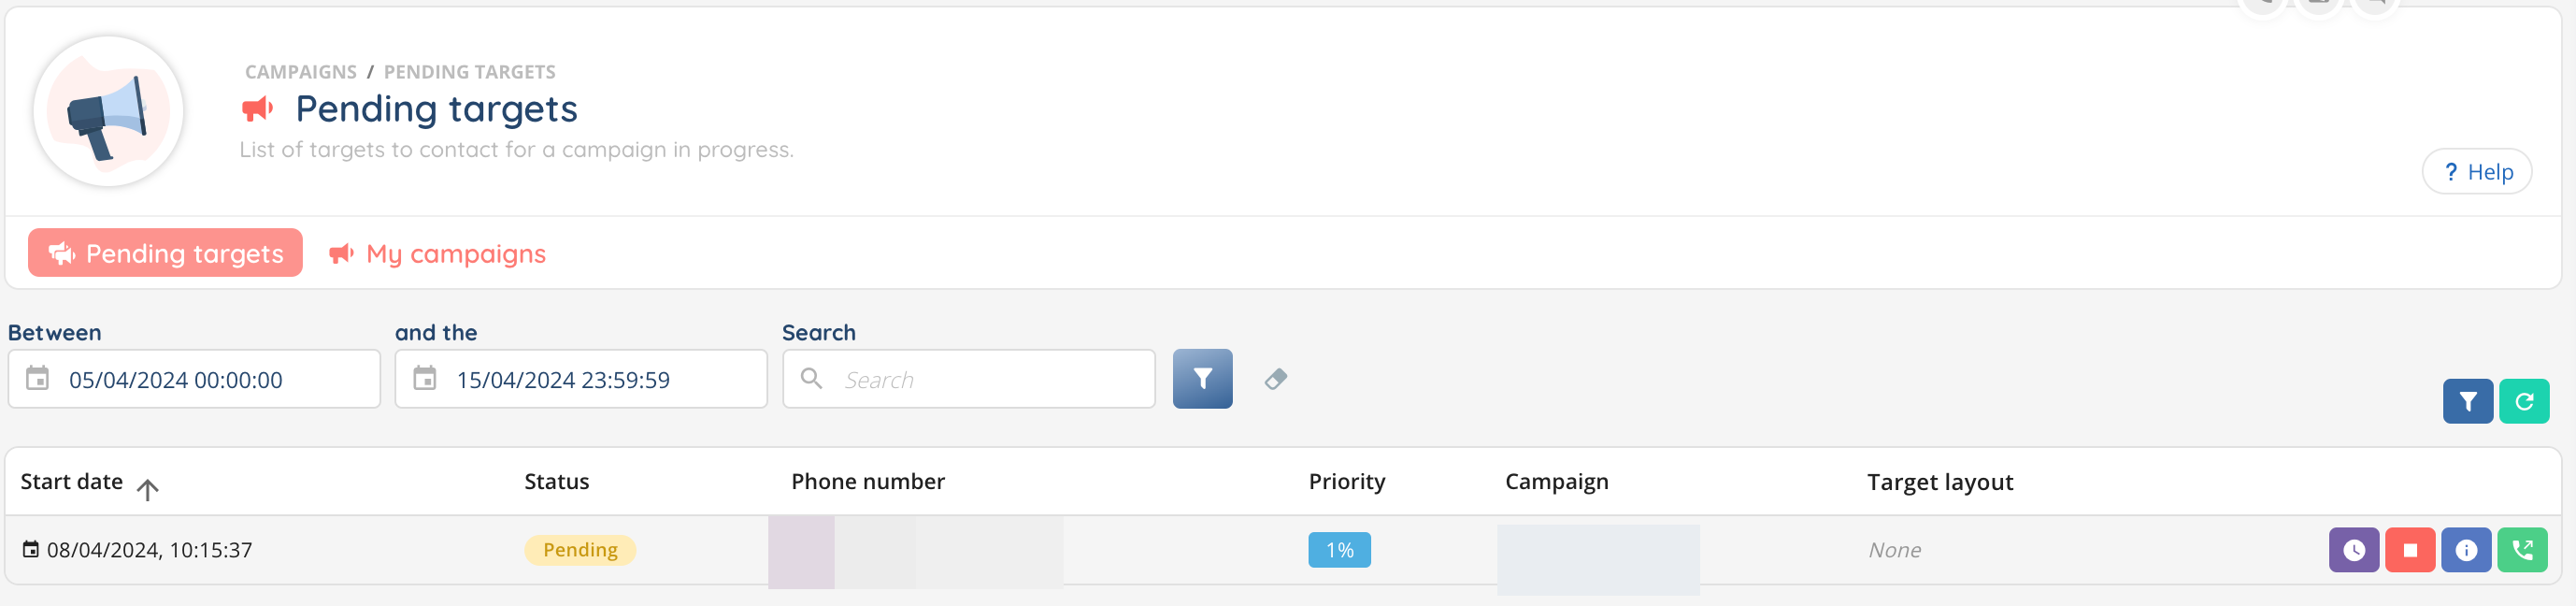Toggle the Start date sort arrow
The width and height of the screenshot is (2576, 606).
[x=148, y=489]
